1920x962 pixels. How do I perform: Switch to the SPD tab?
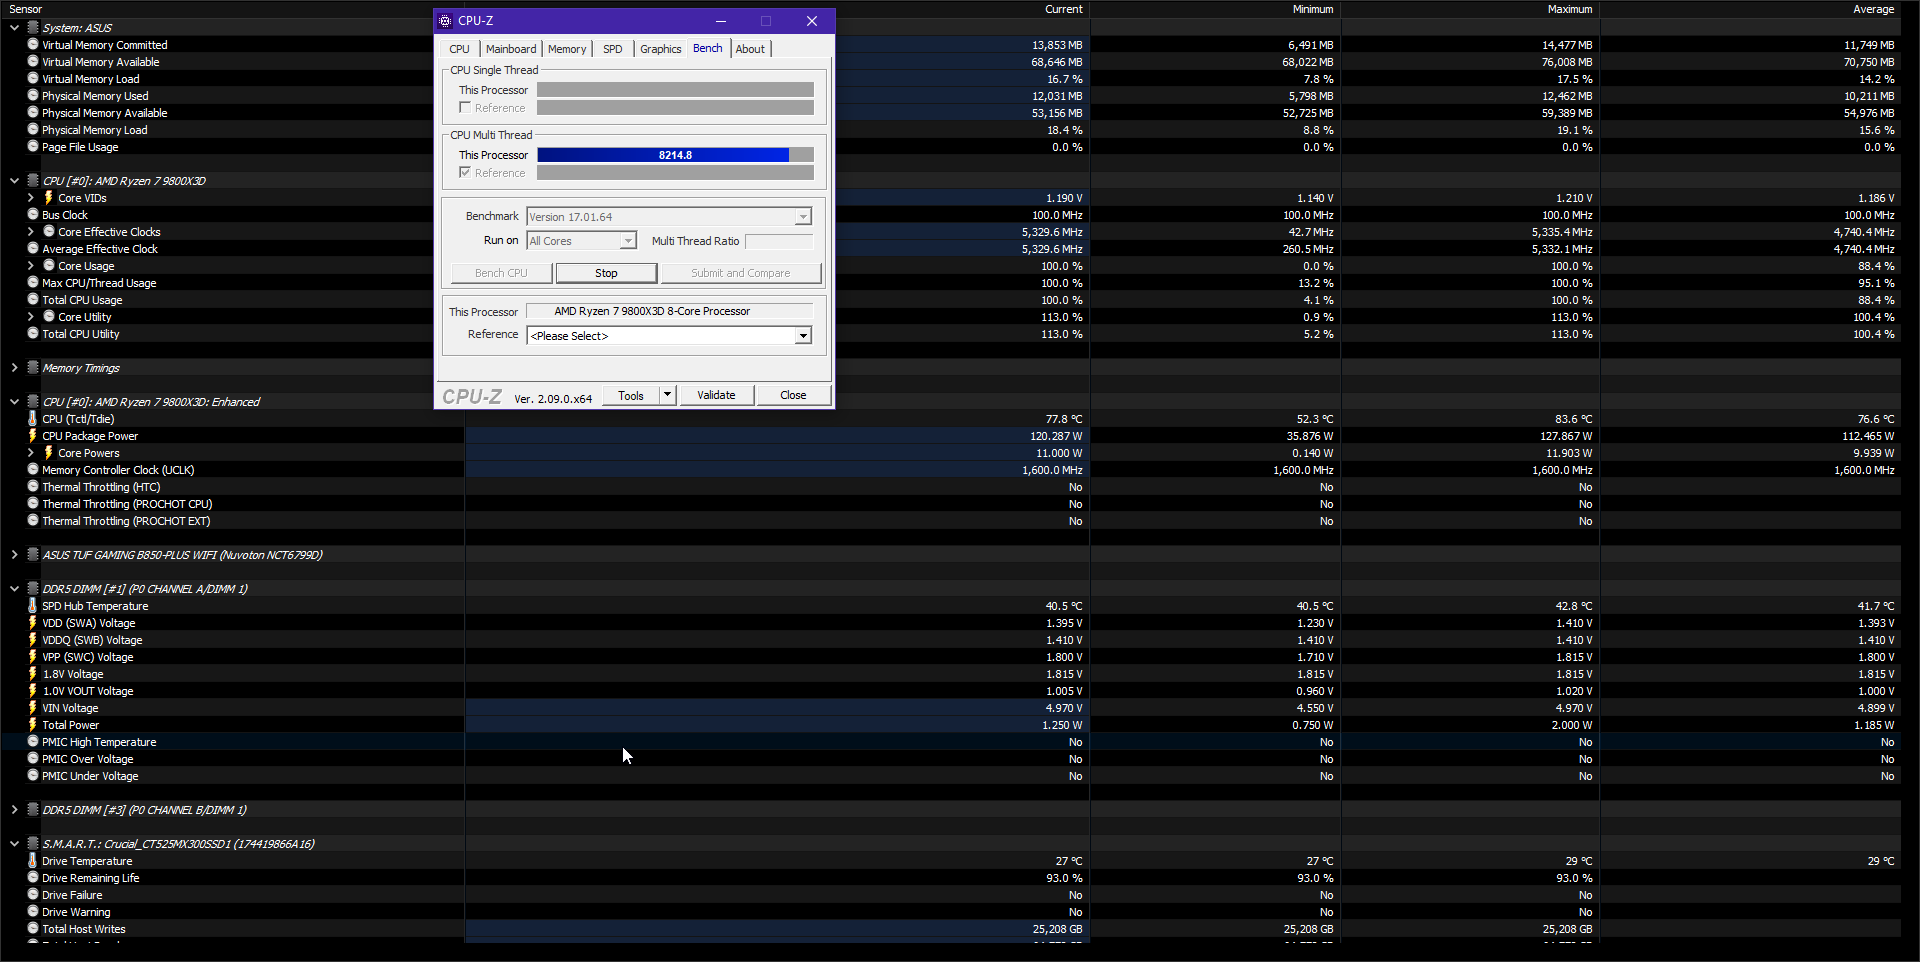(613, 49)
